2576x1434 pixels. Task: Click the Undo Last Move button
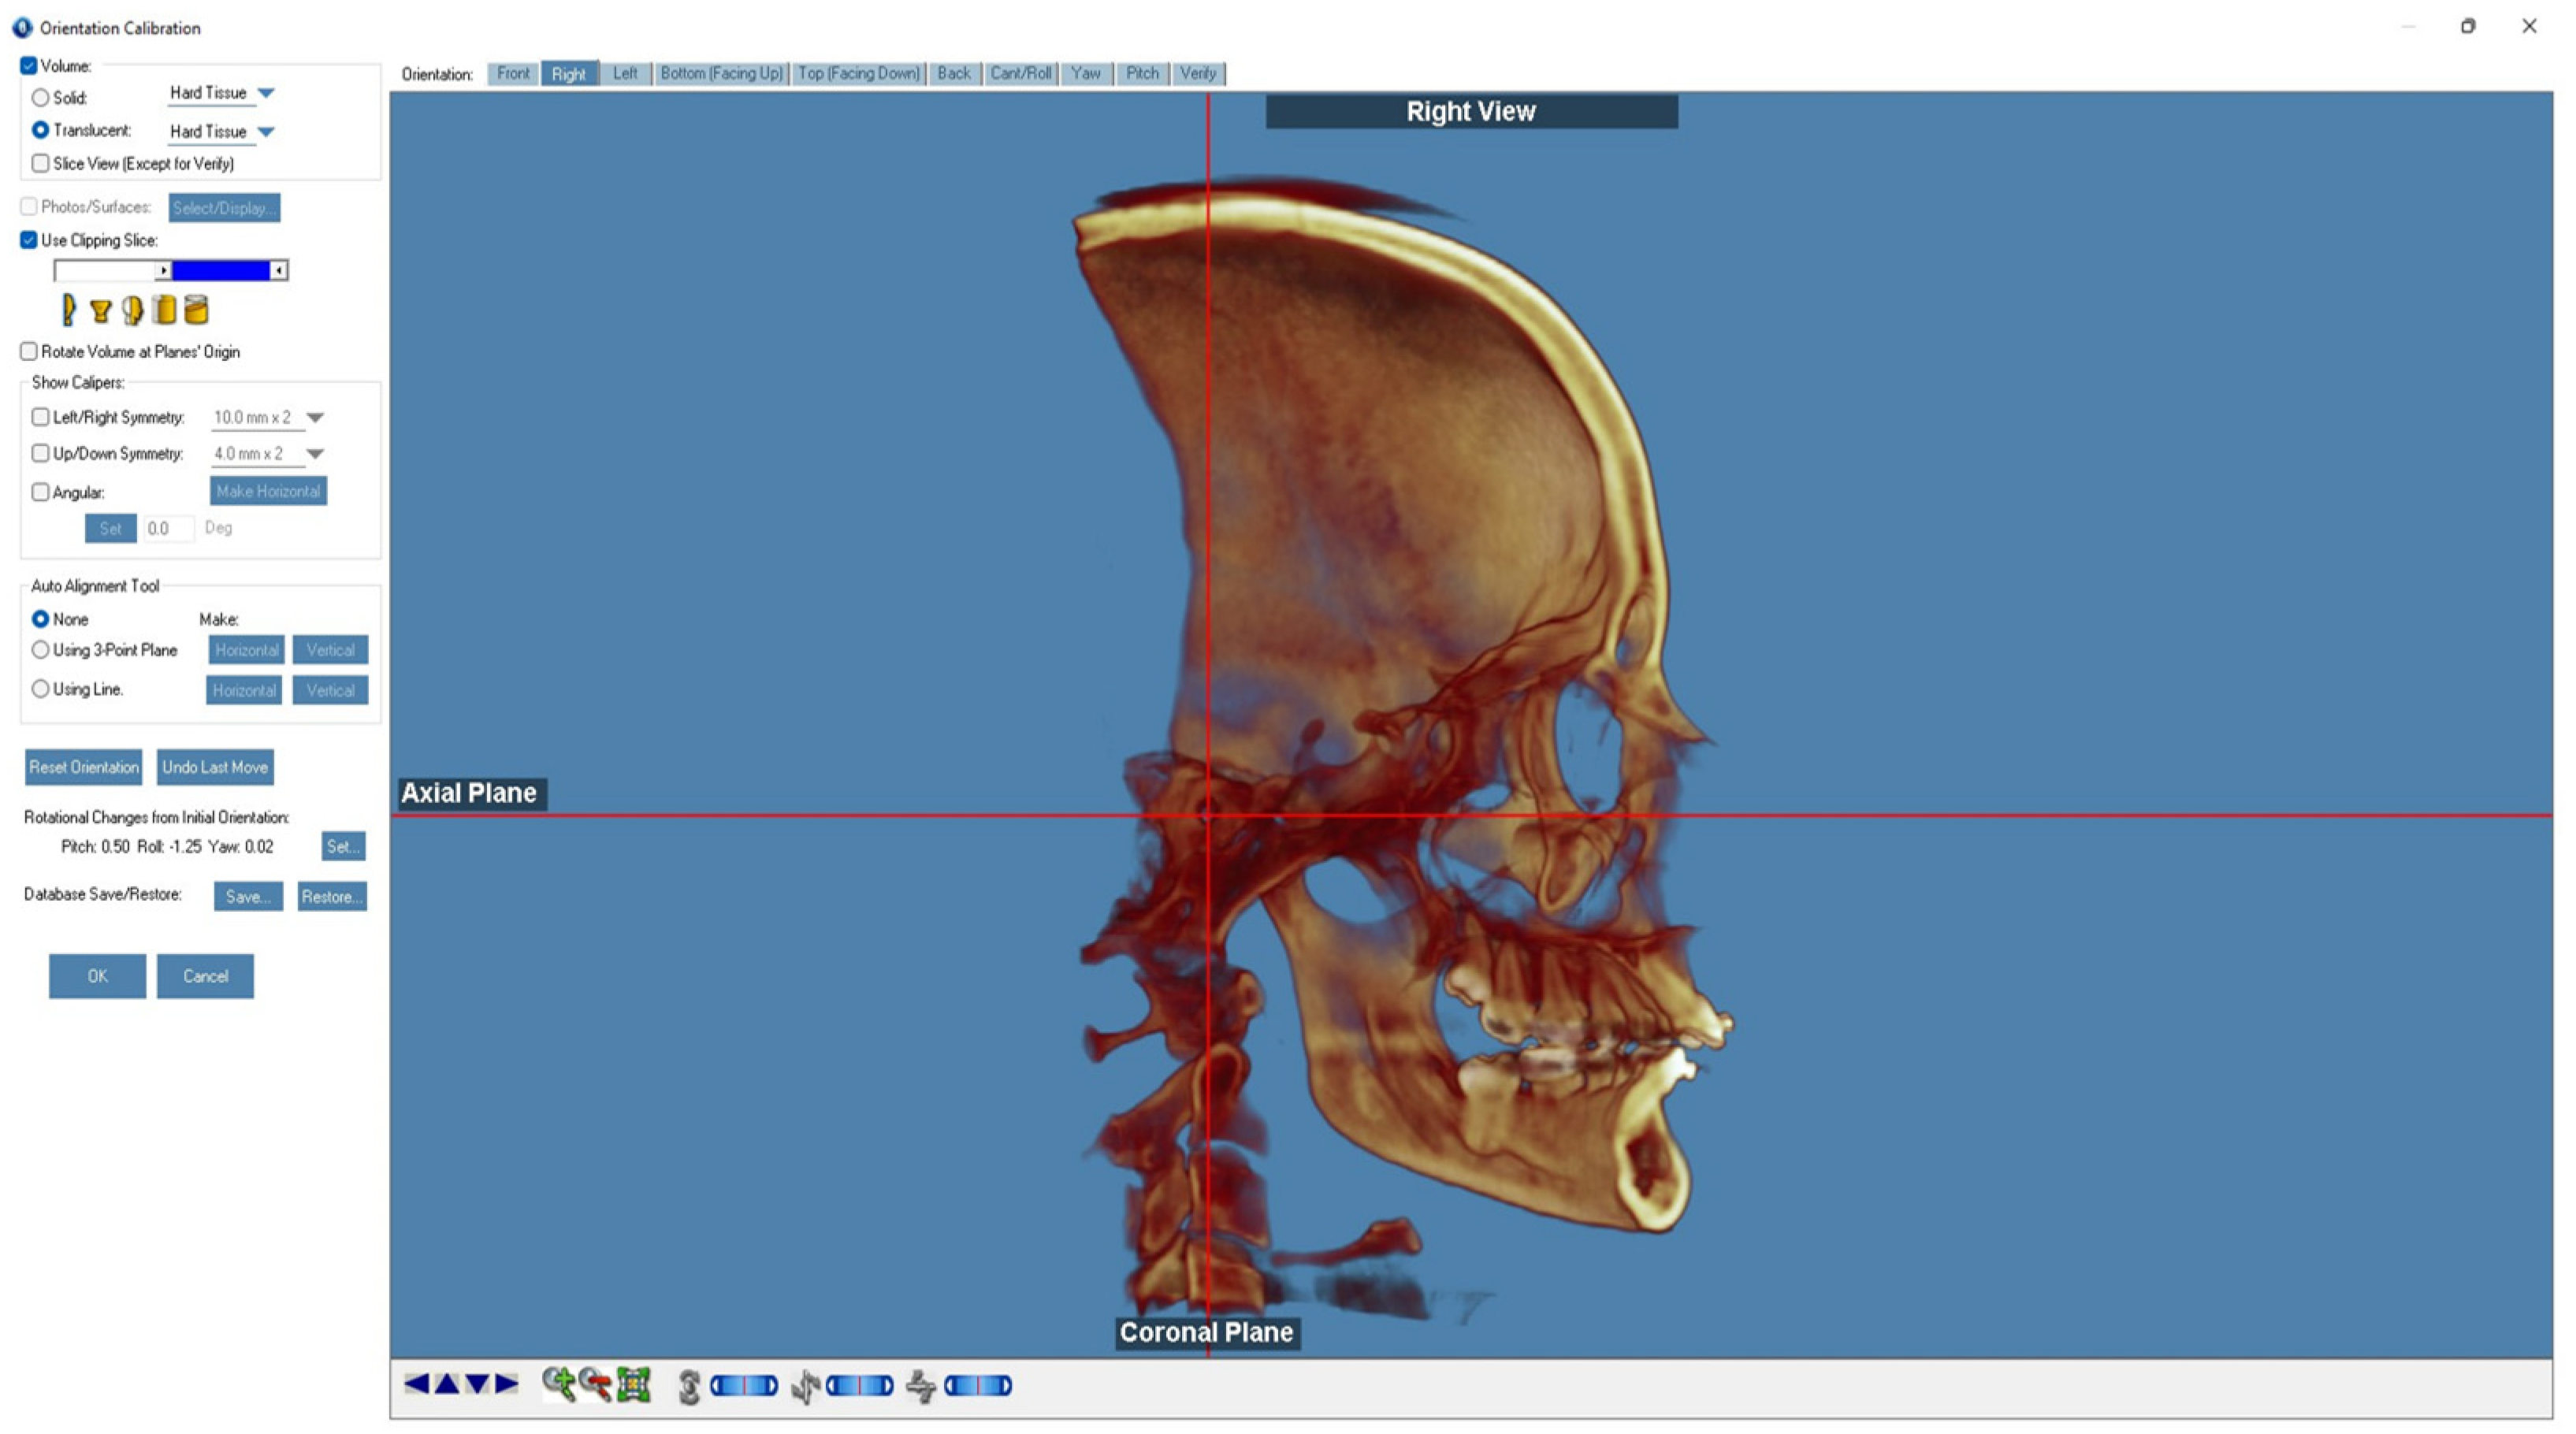[x=215, y=767]
